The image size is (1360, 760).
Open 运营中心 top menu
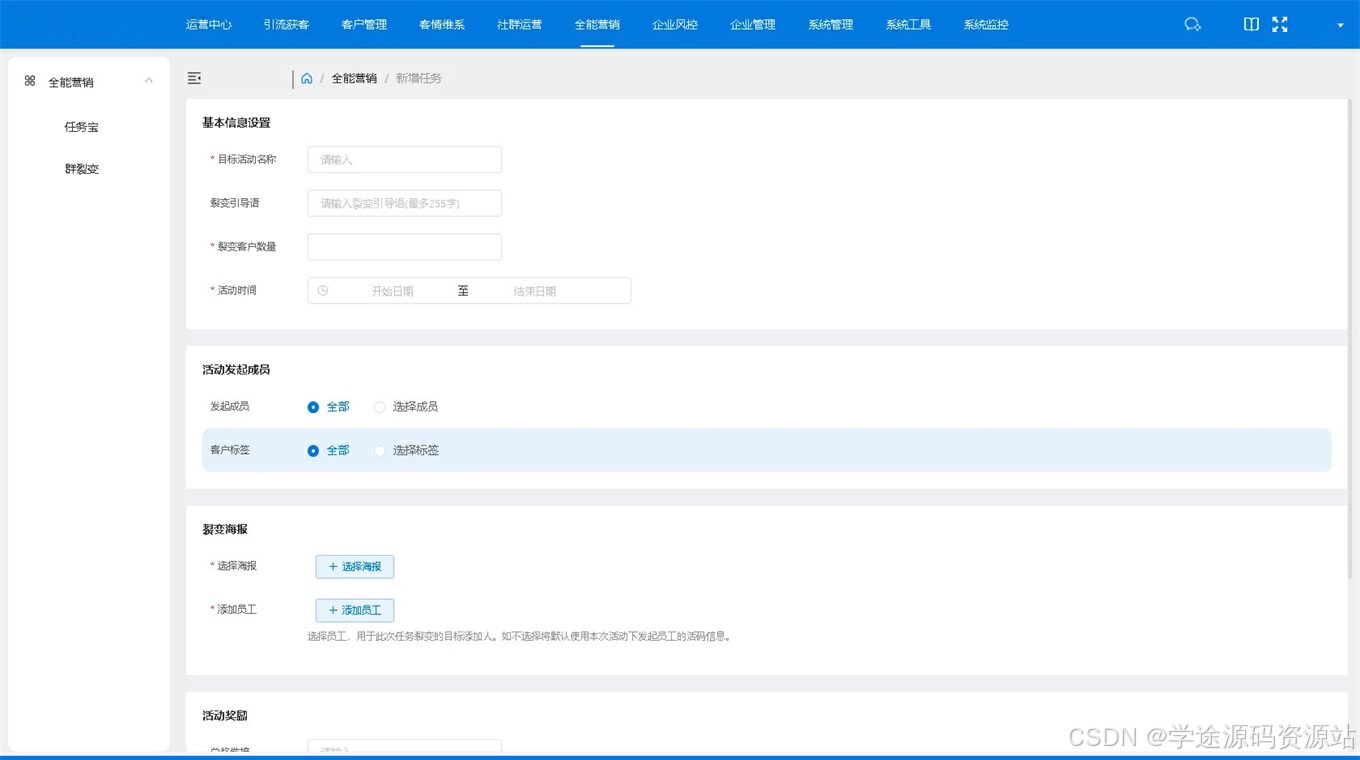pyautogui.click(x=208, y=25)
